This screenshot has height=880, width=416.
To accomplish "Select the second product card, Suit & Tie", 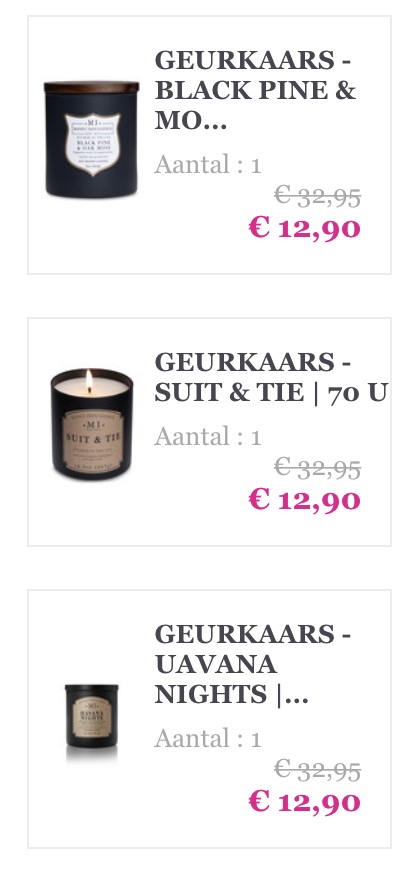I will tap(209, 432).
